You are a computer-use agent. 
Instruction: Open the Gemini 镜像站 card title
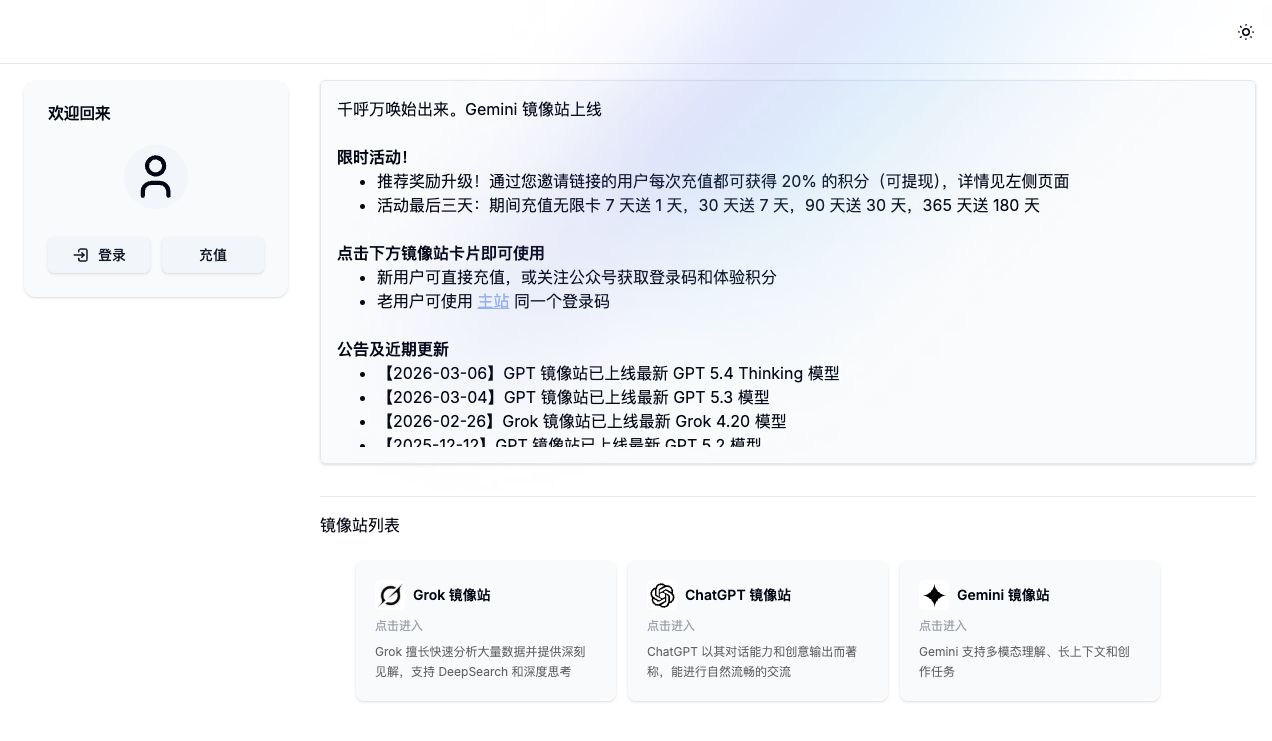click(x=1003, y=595)
